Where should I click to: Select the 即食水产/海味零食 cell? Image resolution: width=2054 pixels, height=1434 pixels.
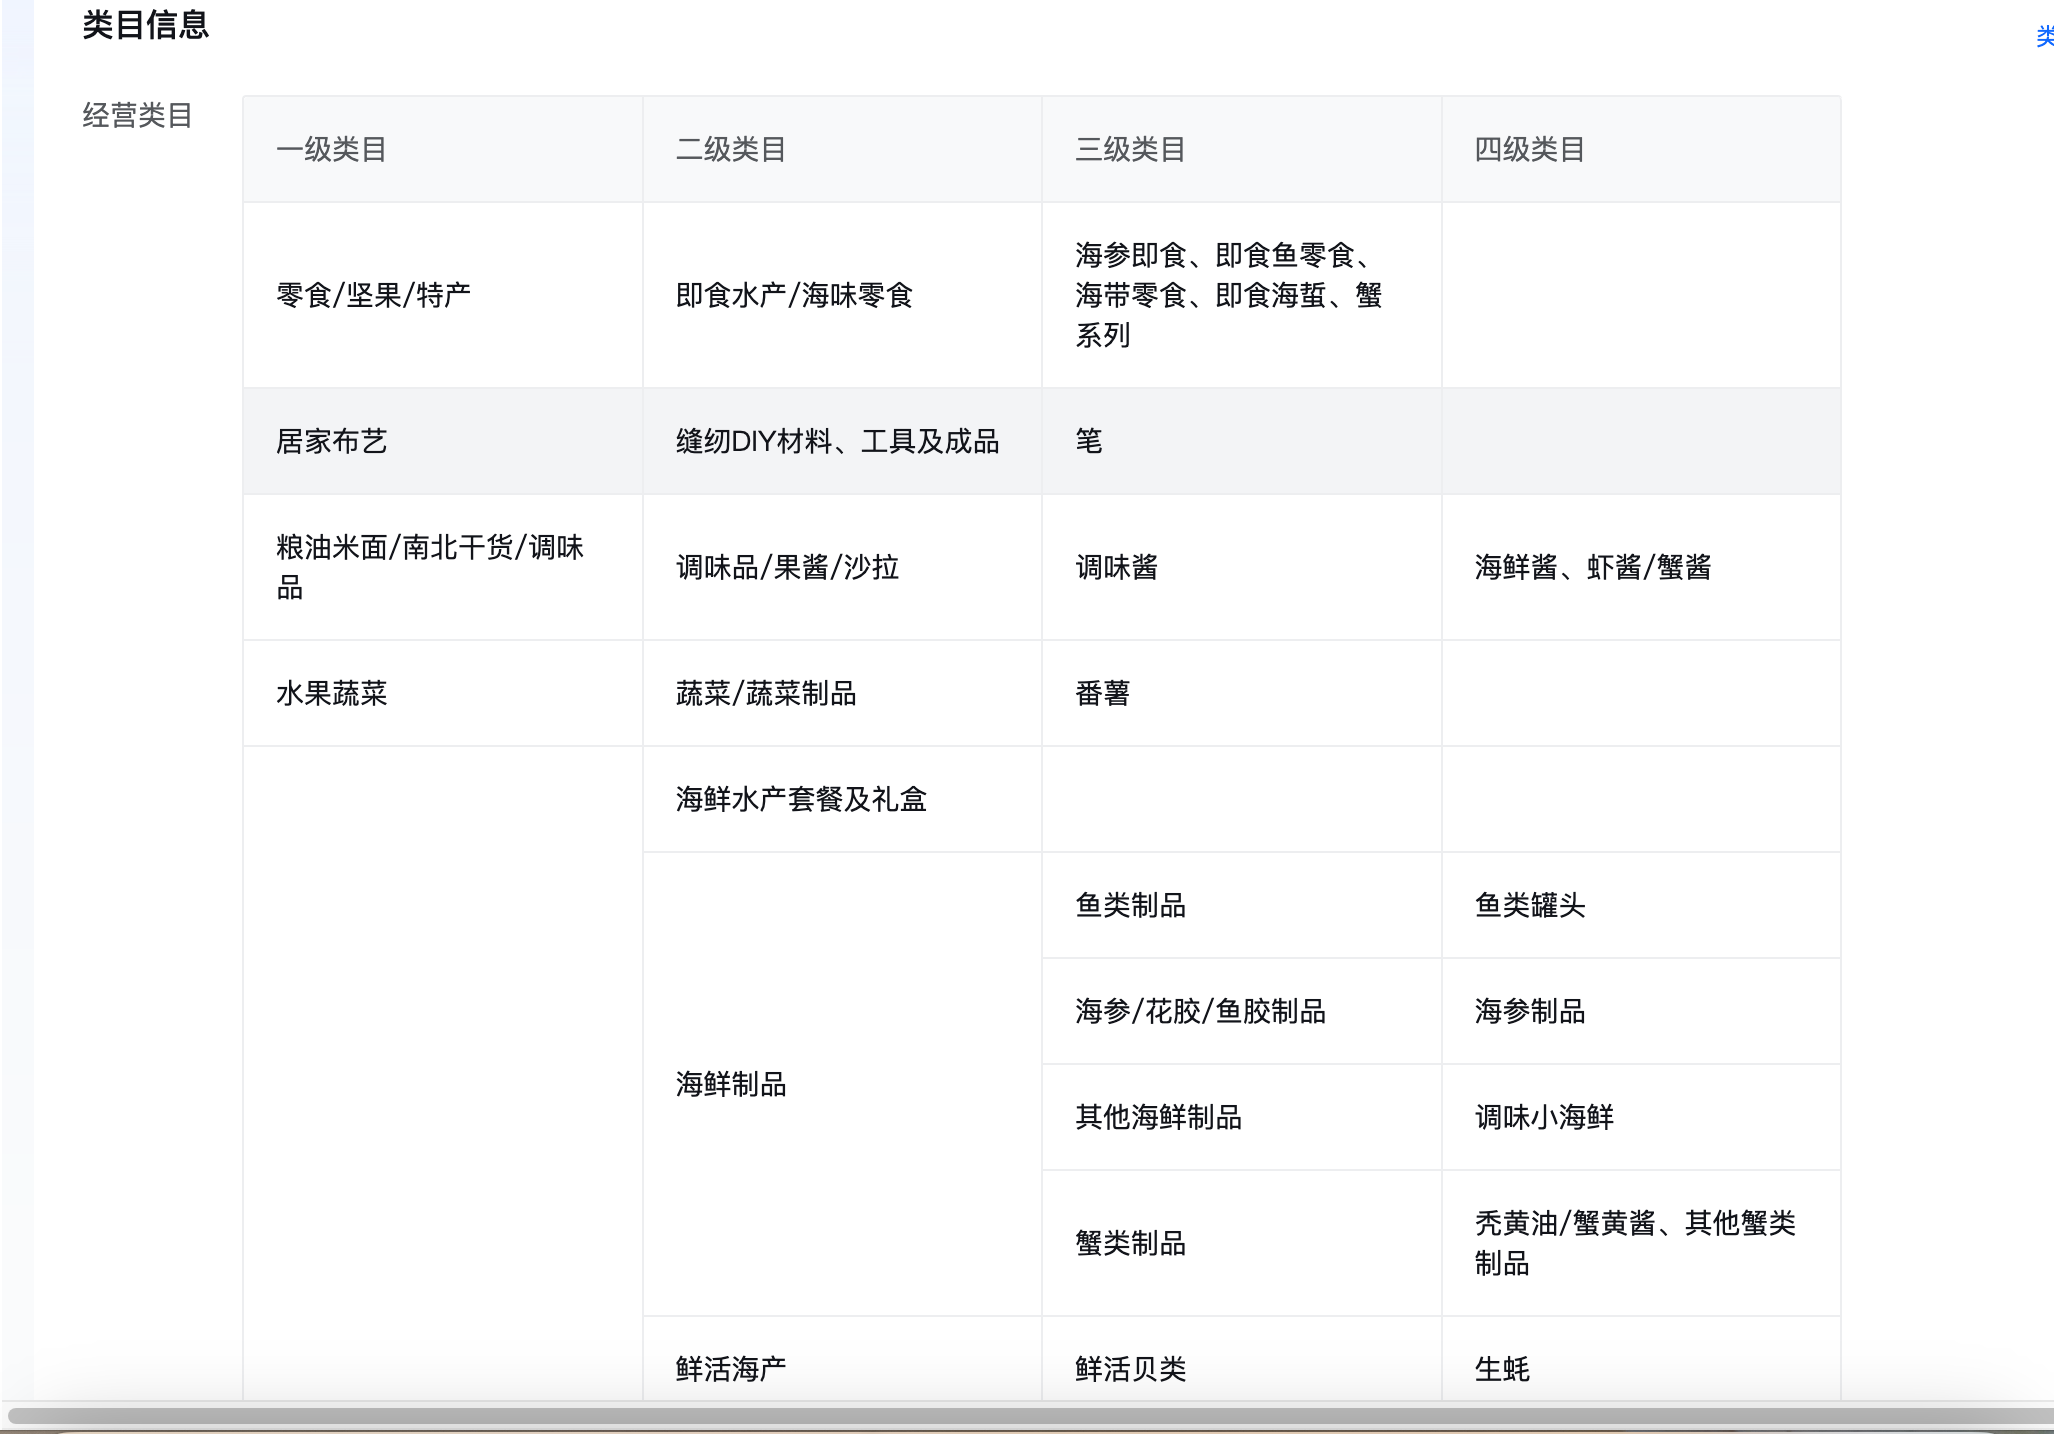point(794,295)
